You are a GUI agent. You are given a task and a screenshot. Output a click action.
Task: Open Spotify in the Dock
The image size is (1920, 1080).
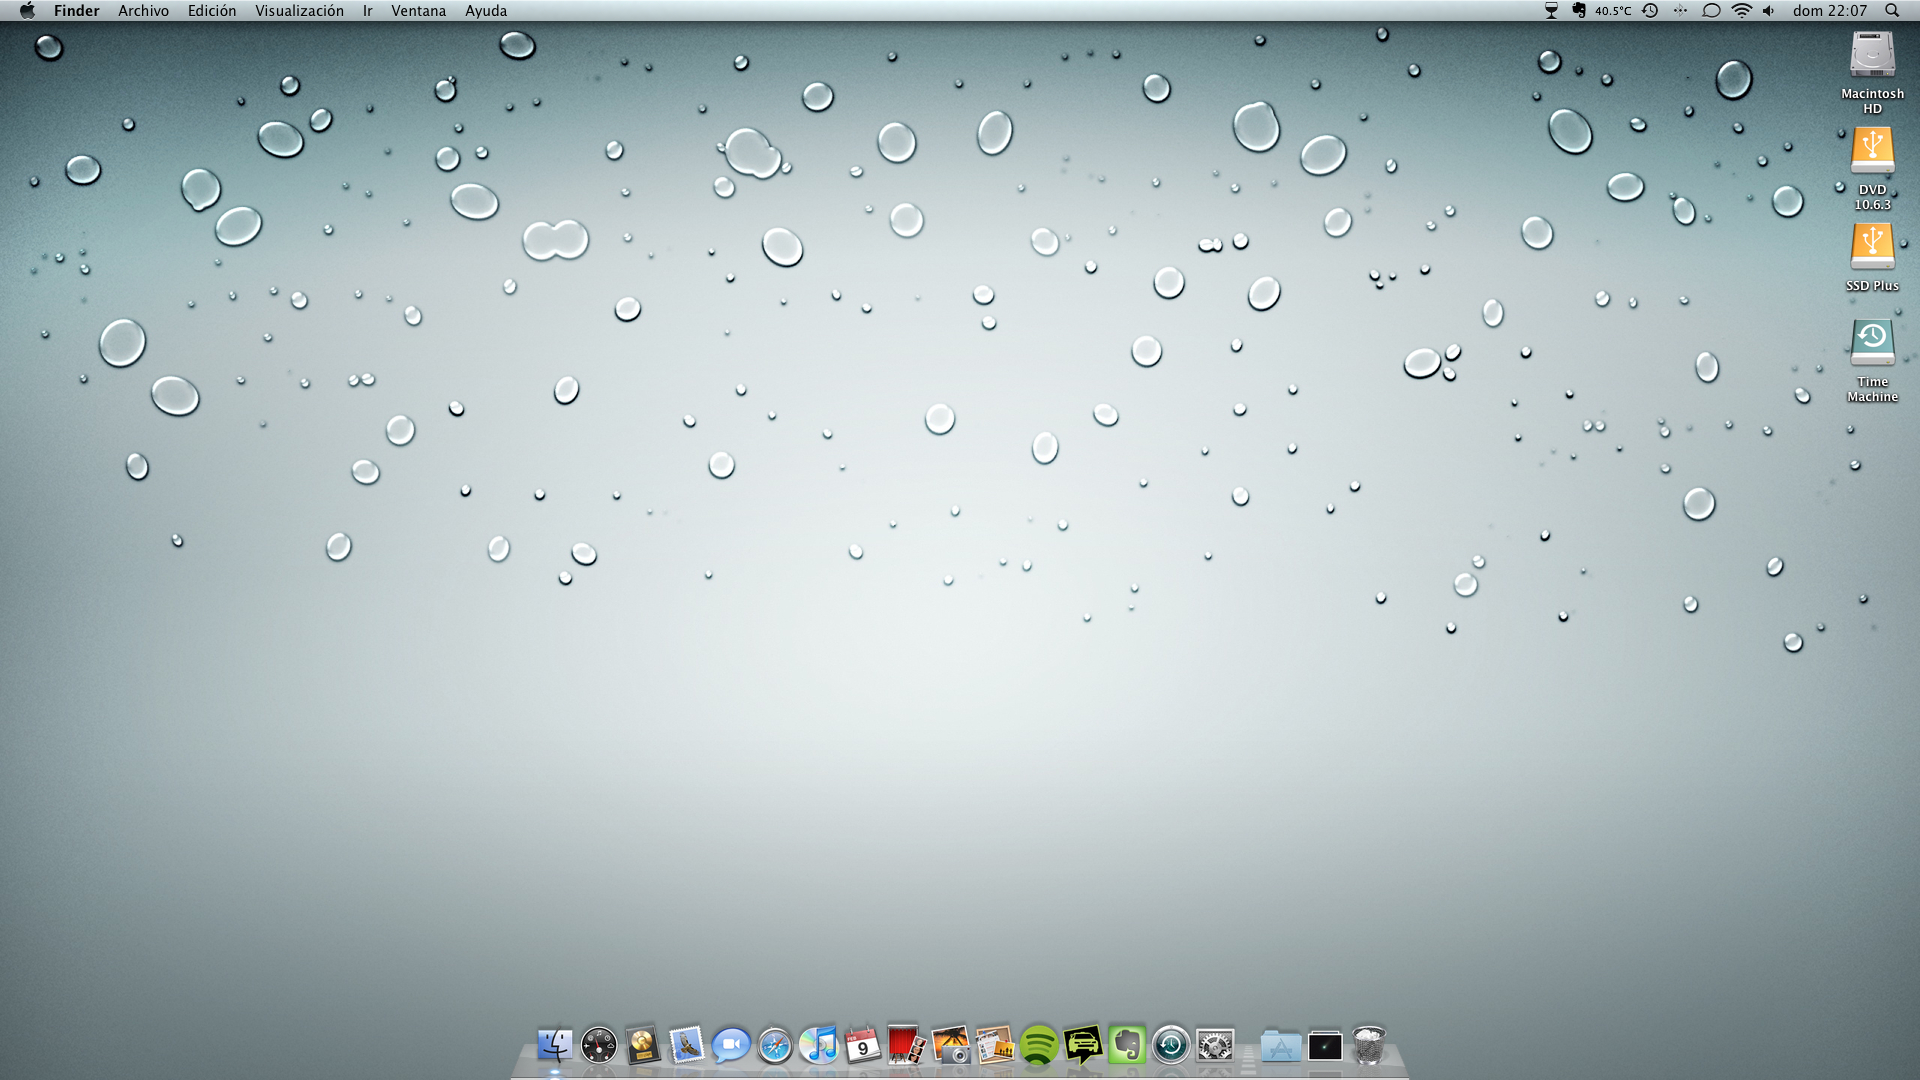(x=1039, y=1046)
